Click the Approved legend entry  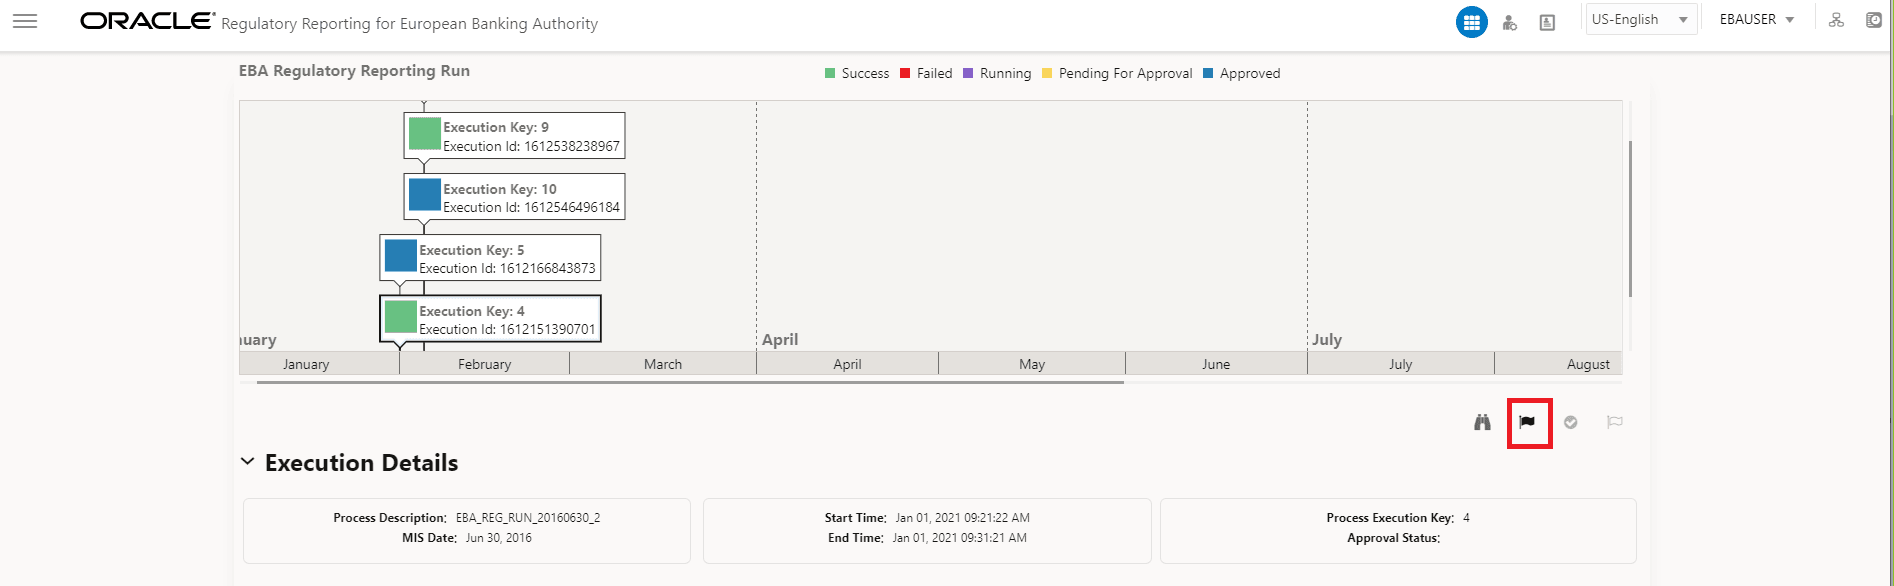click(x=1241, y=73)
